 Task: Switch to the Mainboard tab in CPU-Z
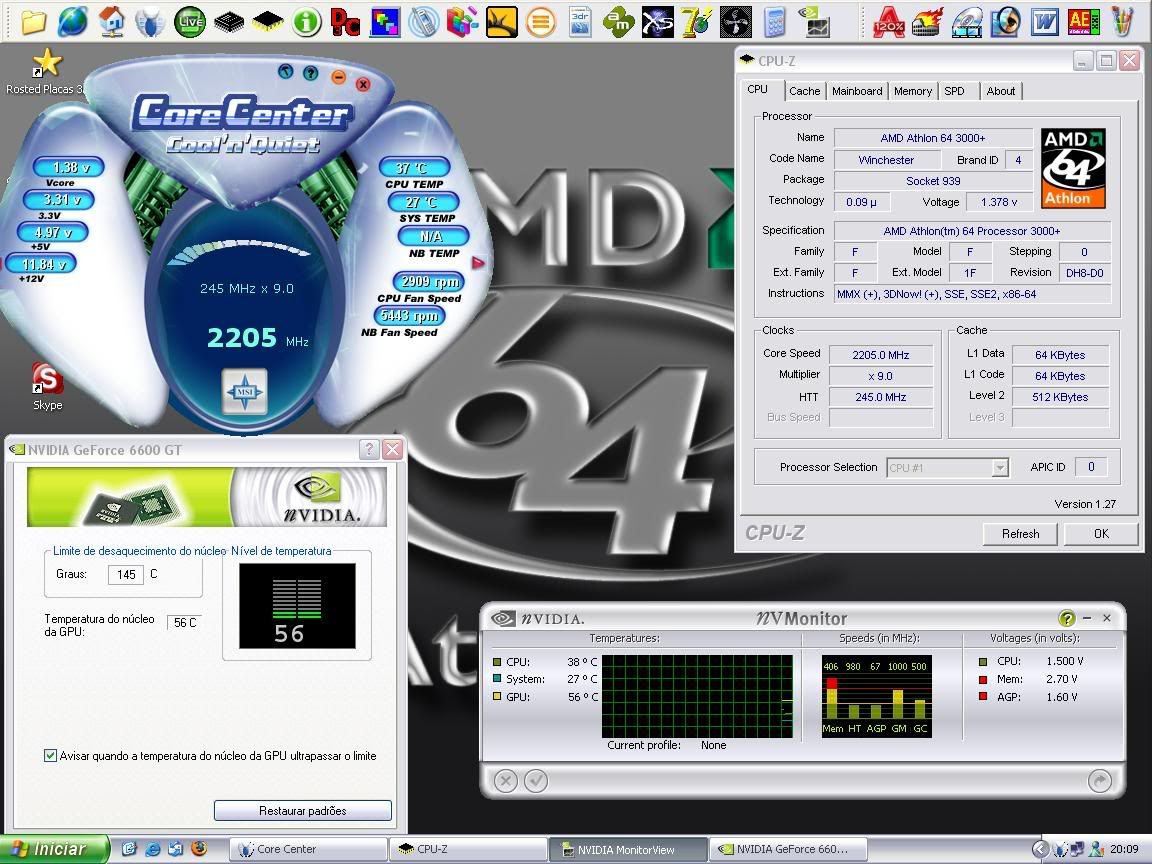(x=857, y=91)
